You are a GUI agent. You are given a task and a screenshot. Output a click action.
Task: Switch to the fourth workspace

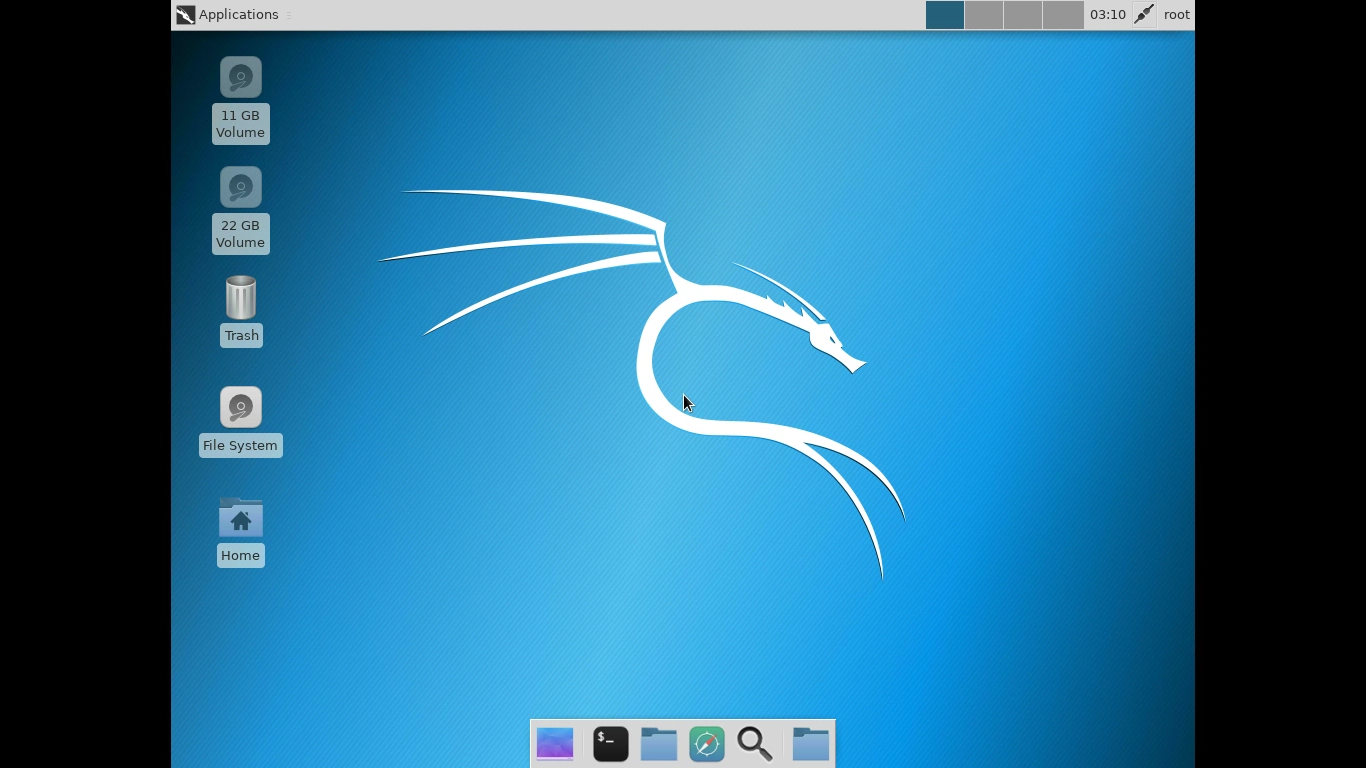pos(1063,15)
